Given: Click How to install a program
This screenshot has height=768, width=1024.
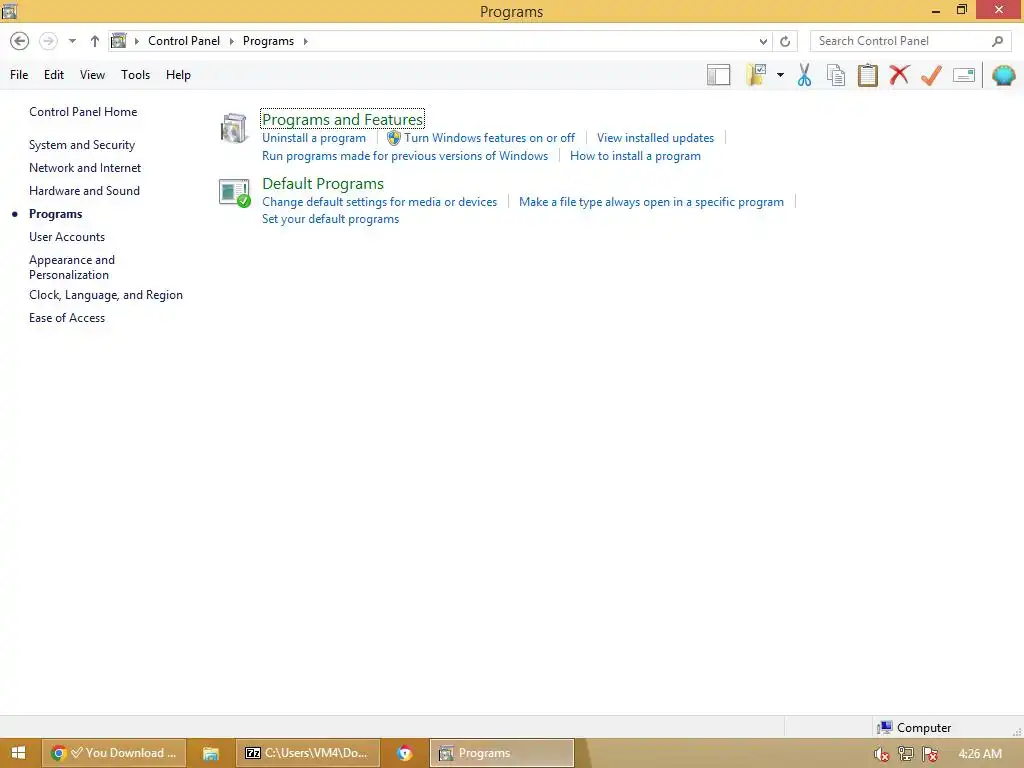Looking at the screenshot, I should (x=635, y=156).
